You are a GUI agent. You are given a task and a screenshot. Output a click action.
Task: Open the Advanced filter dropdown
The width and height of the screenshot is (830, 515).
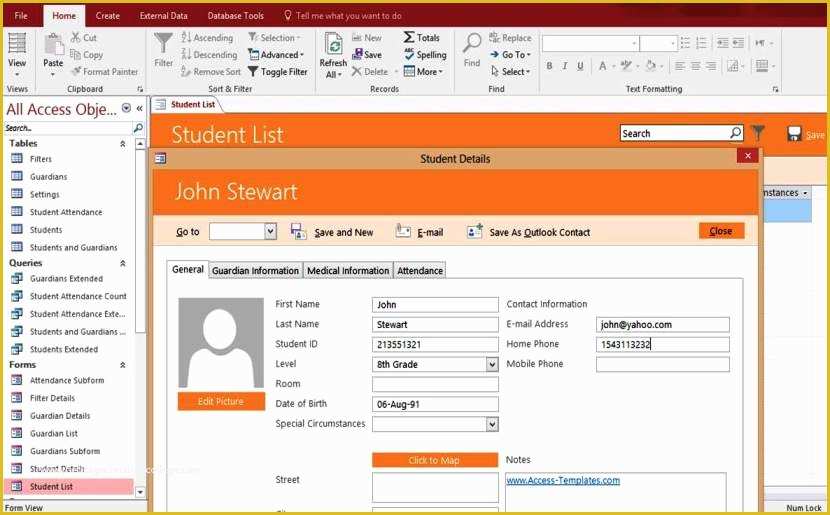pyautogui.click(x=276, y=55)
